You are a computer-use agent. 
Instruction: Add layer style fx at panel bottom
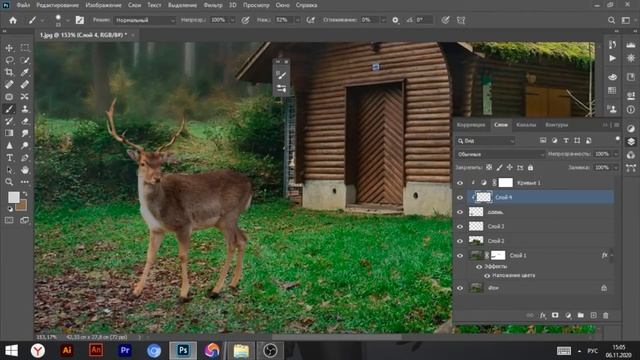[543, 315]
